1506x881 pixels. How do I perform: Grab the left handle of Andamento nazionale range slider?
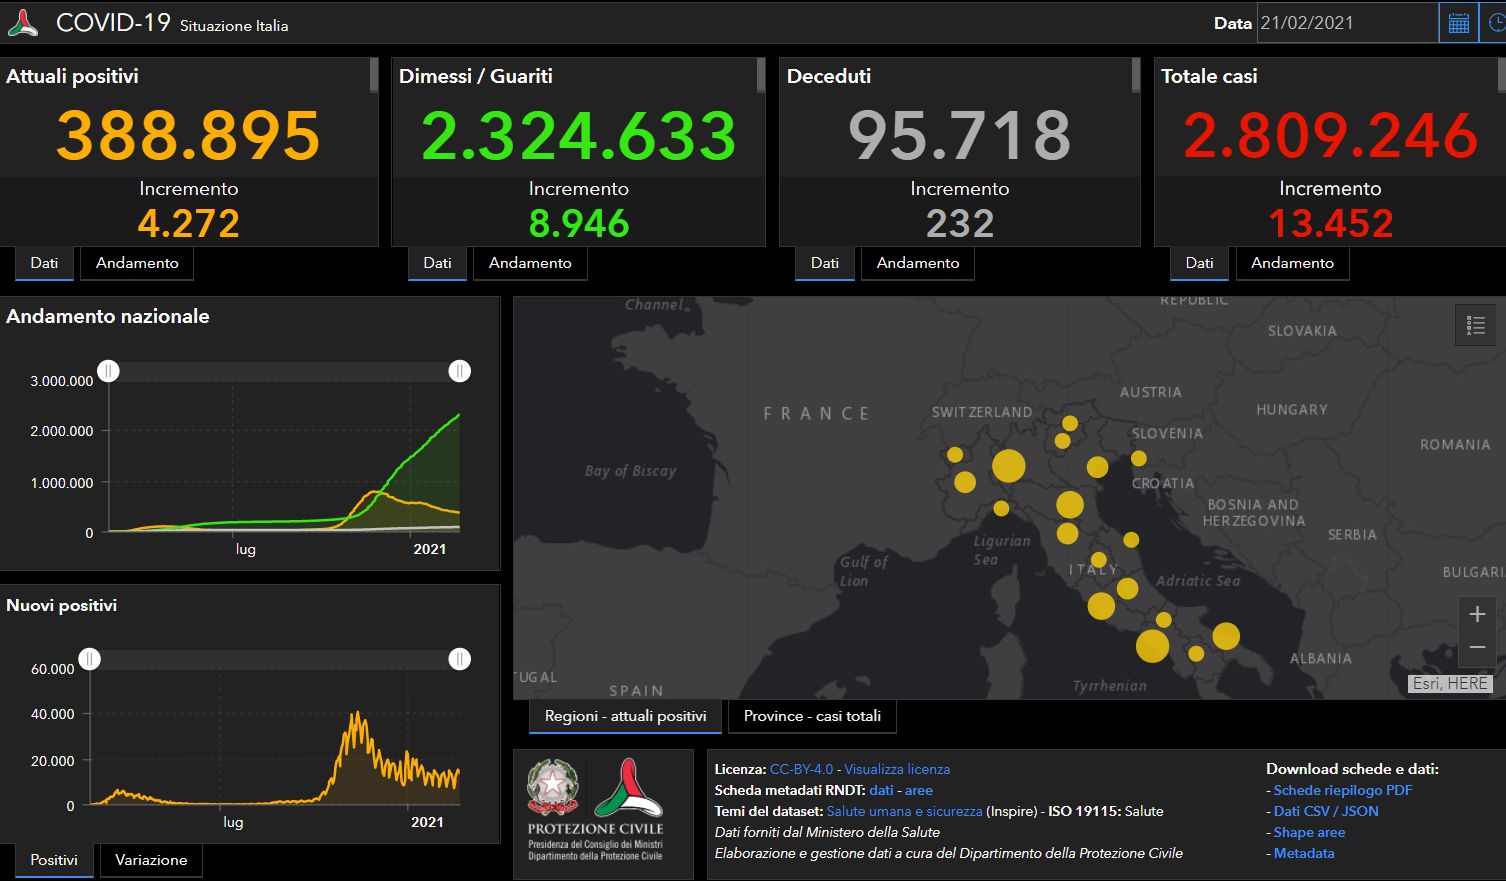109,372
